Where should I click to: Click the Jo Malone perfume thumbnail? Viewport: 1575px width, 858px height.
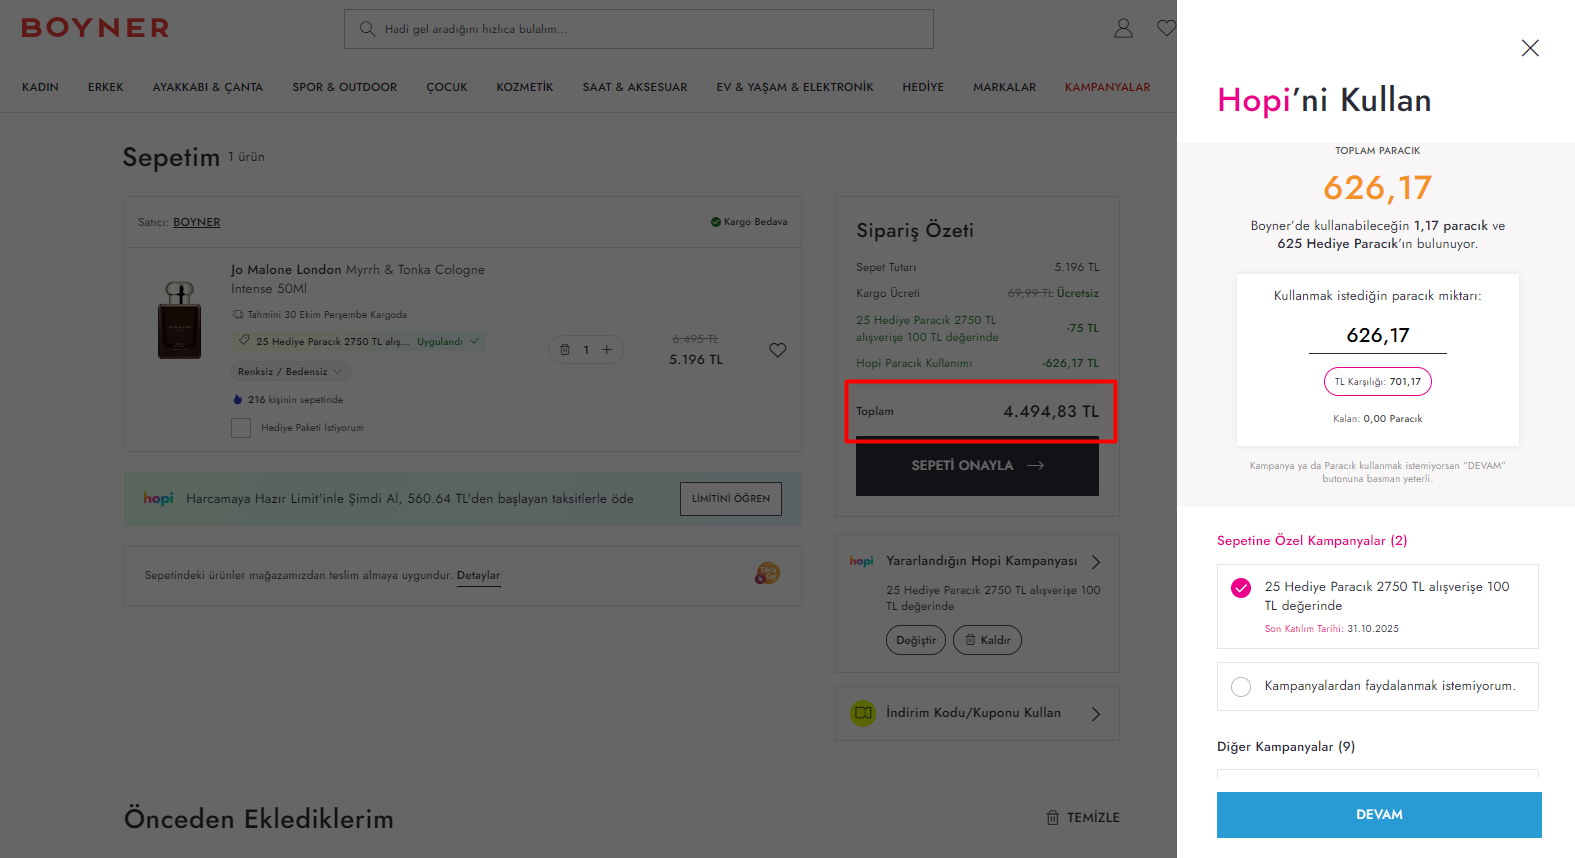tap(180, 320)
